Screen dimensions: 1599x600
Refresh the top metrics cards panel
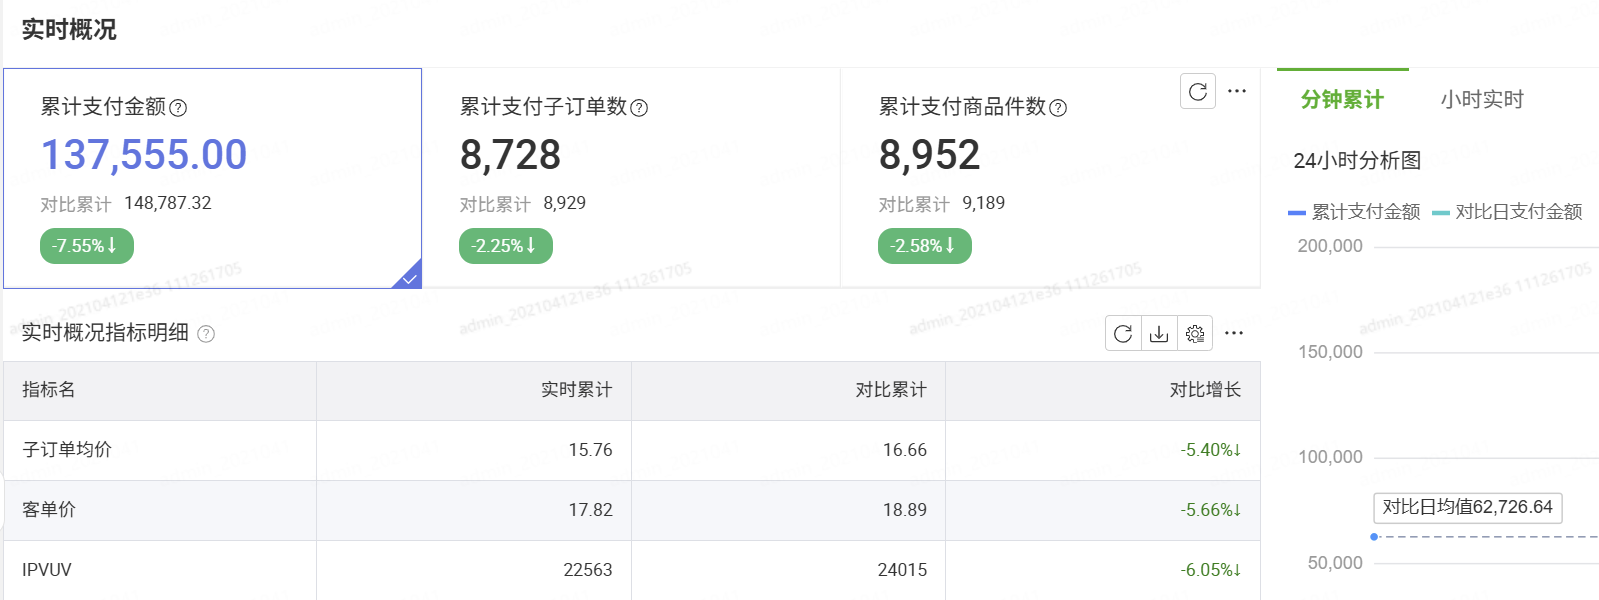[x=1198, y=92]
